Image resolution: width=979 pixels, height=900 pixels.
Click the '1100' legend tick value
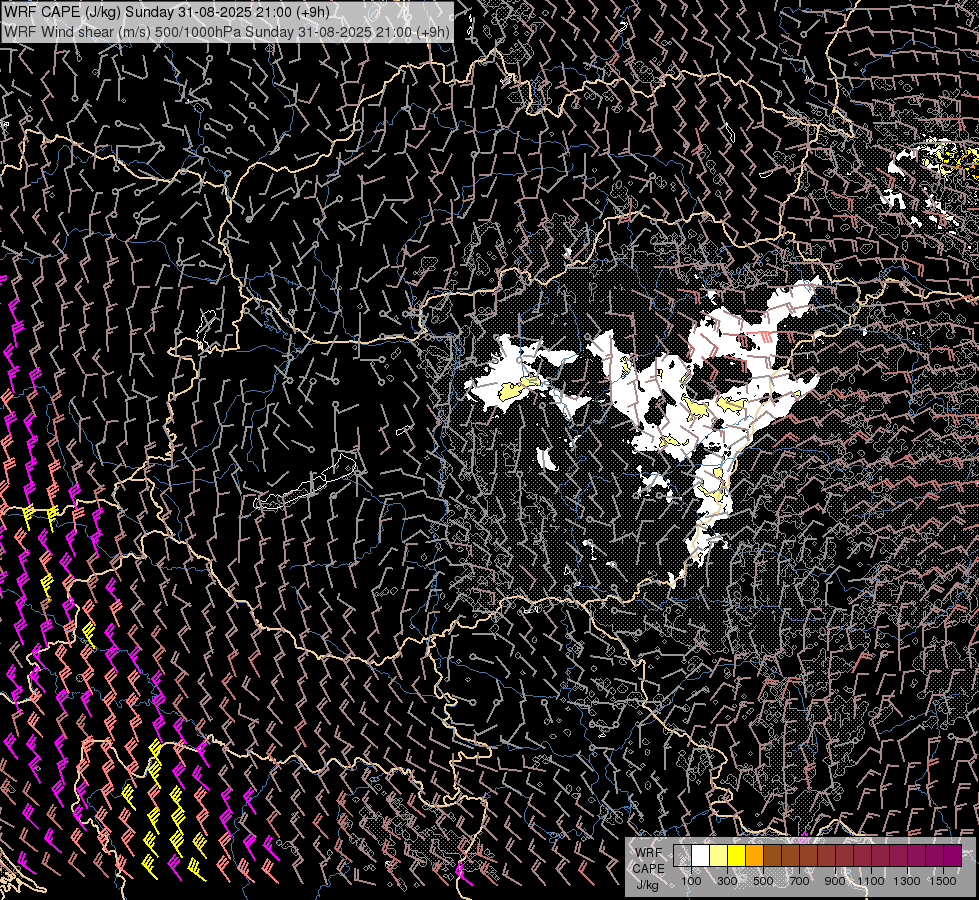[x=871, y=881]
